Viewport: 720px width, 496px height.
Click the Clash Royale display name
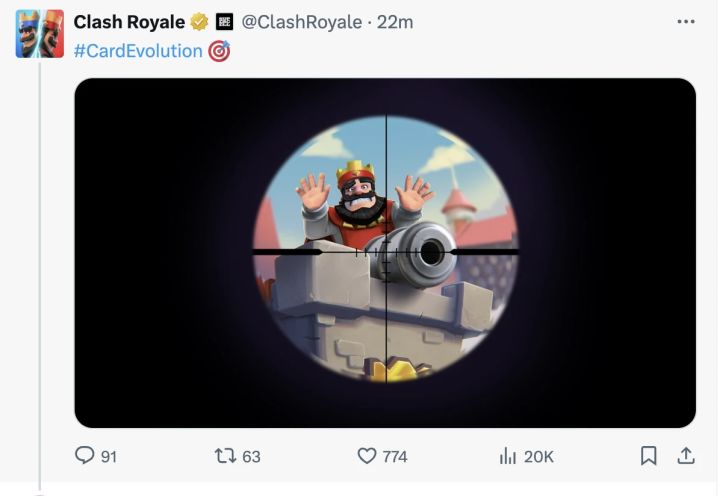click(129, 23)
